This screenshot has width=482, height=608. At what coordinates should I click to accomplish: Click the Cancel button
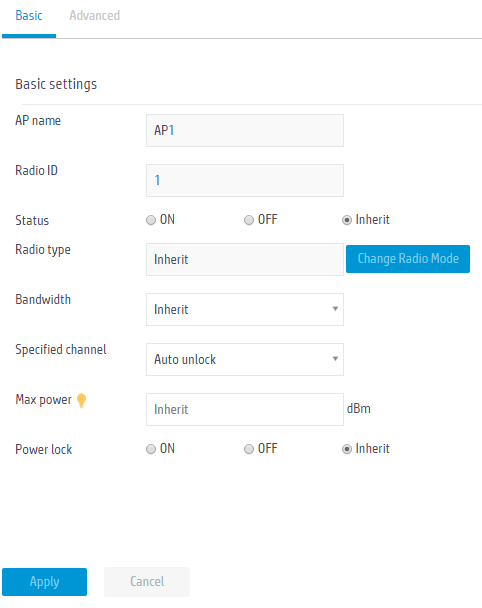pos(147,582)
